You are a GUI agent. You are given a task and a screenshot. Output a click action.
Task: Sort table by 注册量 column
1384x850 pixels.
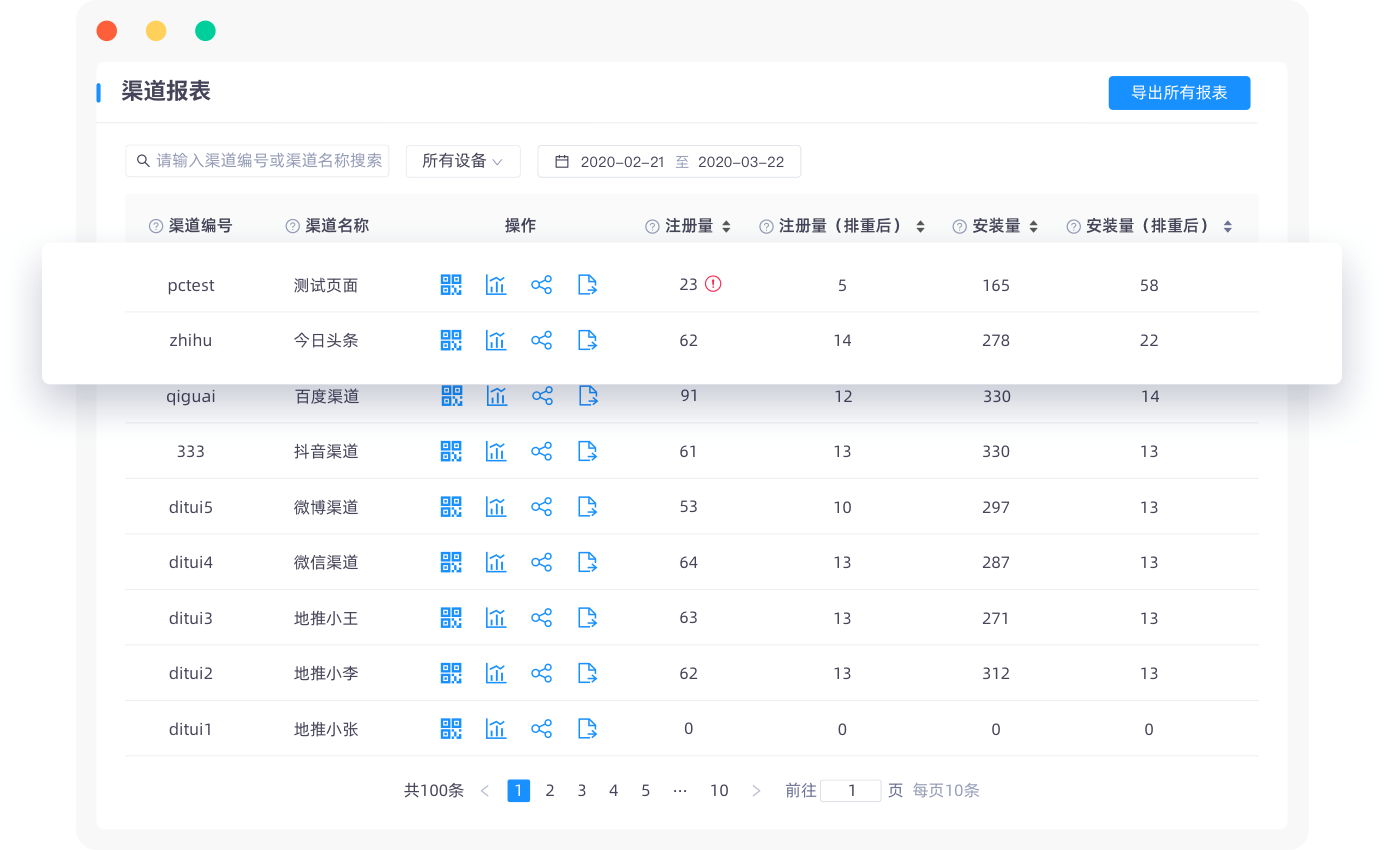[727, 227]
